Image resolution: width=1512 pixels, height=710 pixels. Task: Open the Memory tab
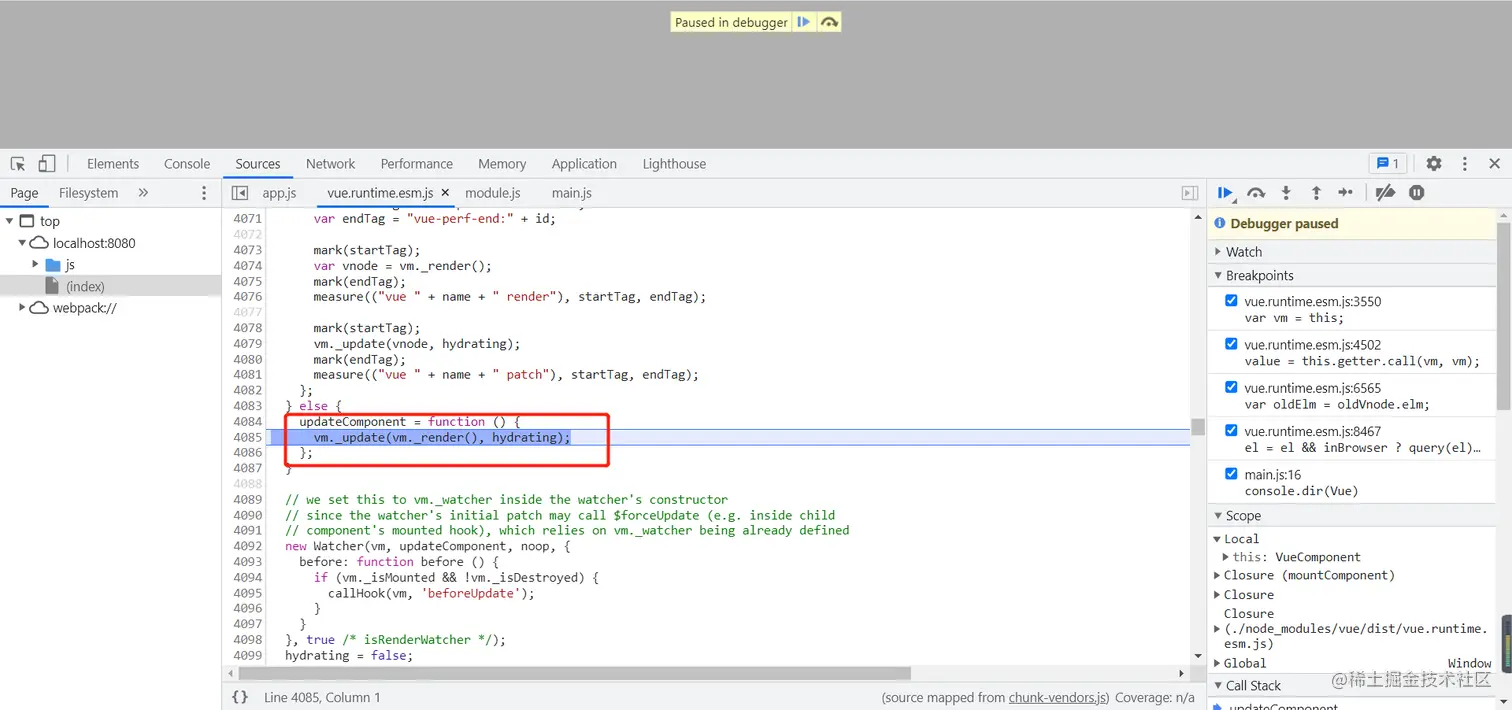502,164
